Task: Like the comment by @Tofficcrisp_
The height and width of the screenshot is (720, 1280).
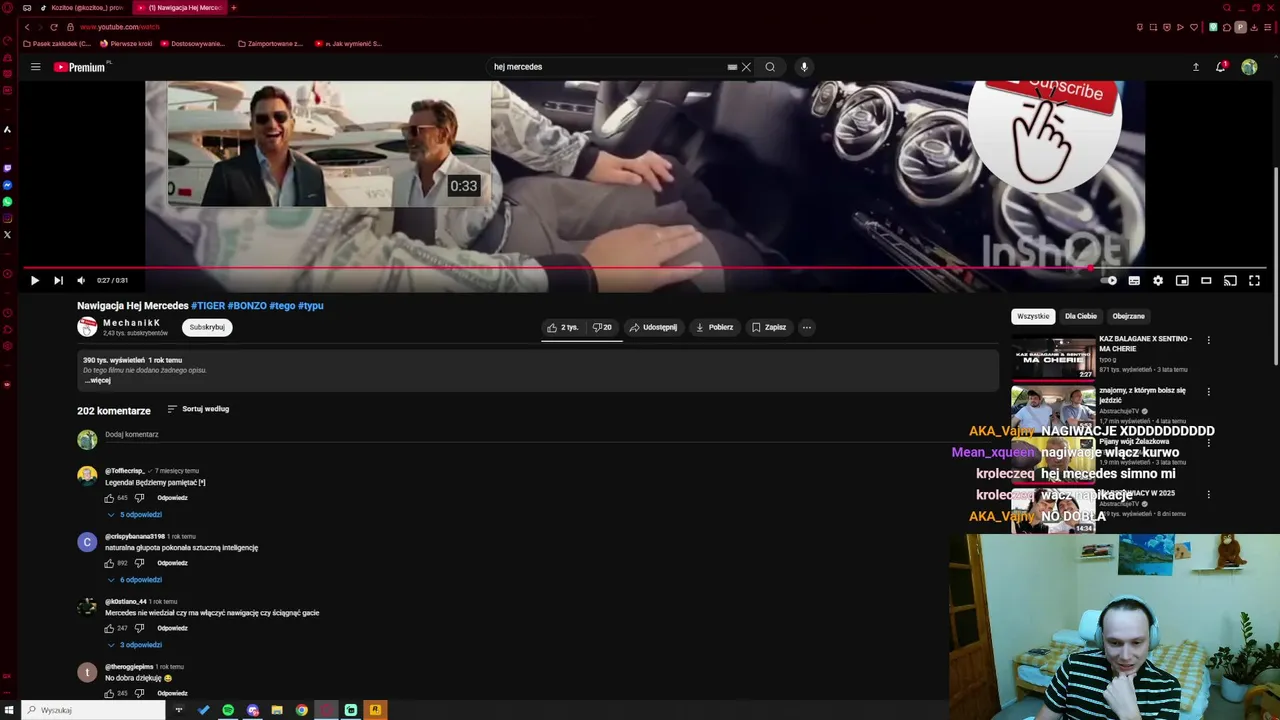Action: 110,498
